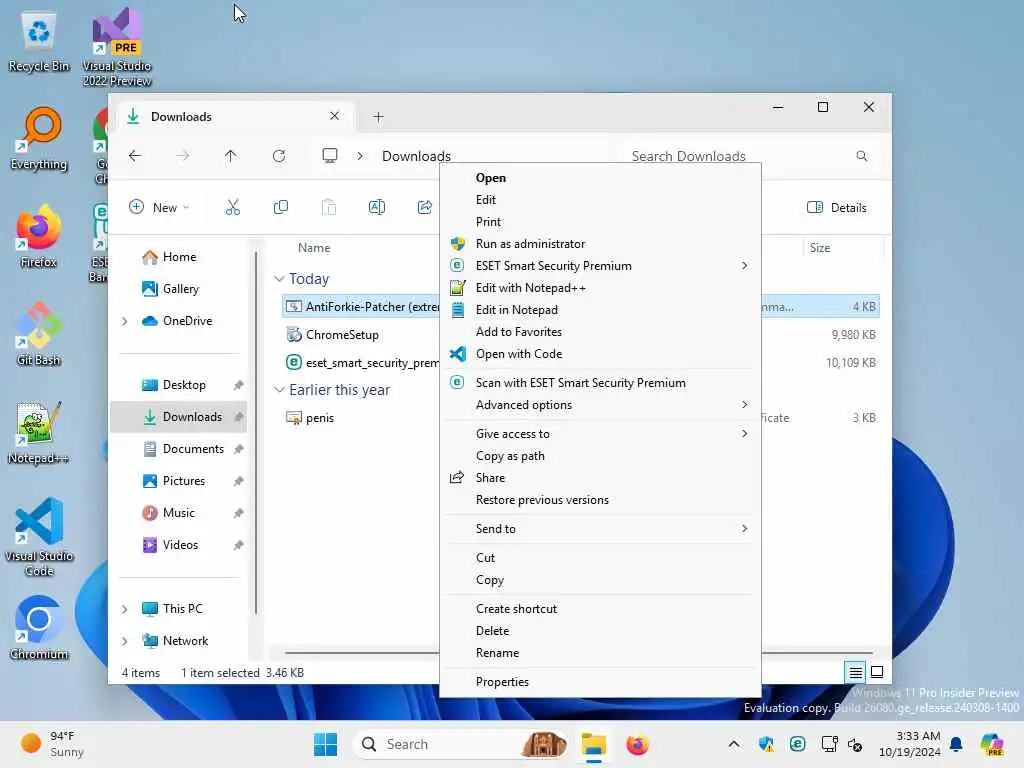
Task: Collapse the Earlier this year group
Action: pyautogui.click(x=279, y=390)
